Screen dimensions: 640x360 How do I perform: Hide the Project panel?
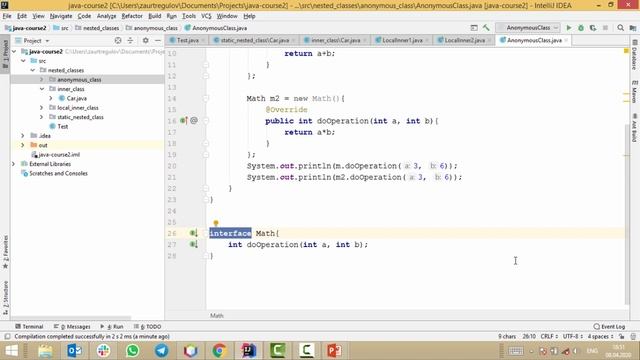[x=158, y=40]
